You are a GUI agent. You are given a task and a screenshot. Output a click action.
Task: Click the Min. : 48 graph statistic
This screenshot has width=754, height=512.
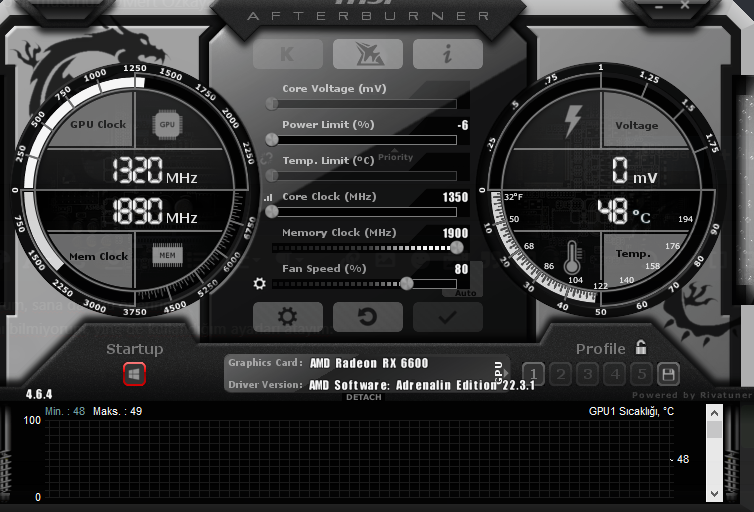[x=65, y=412]
